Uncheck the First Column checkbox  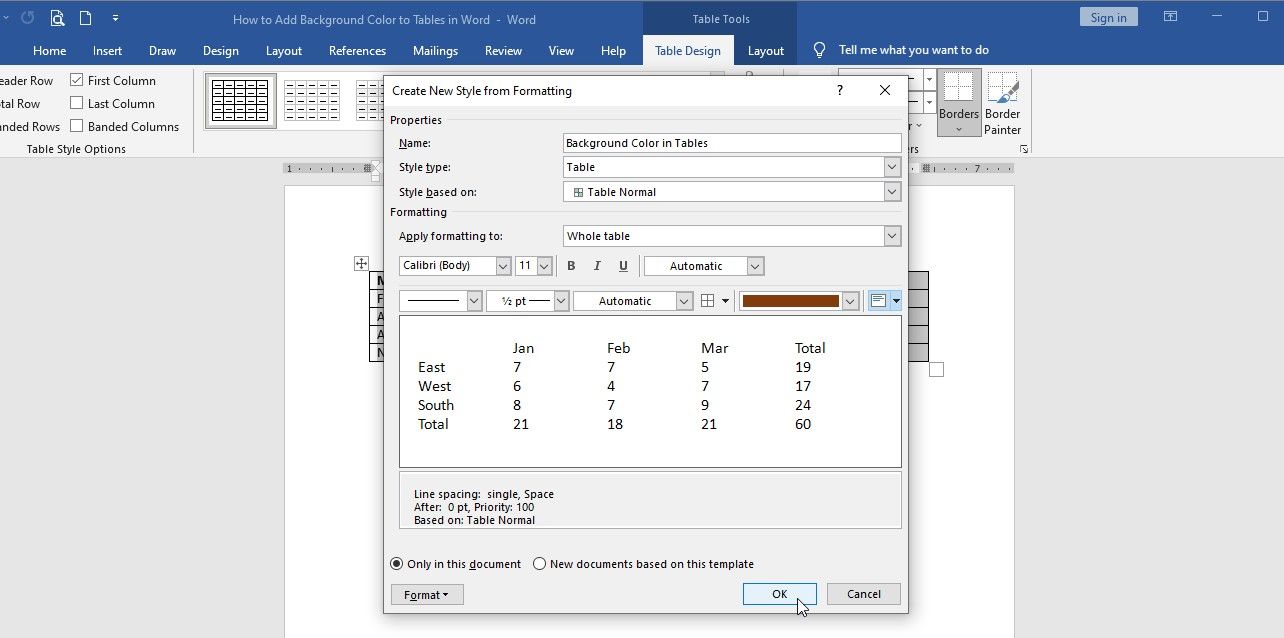(x=77, y=80)
